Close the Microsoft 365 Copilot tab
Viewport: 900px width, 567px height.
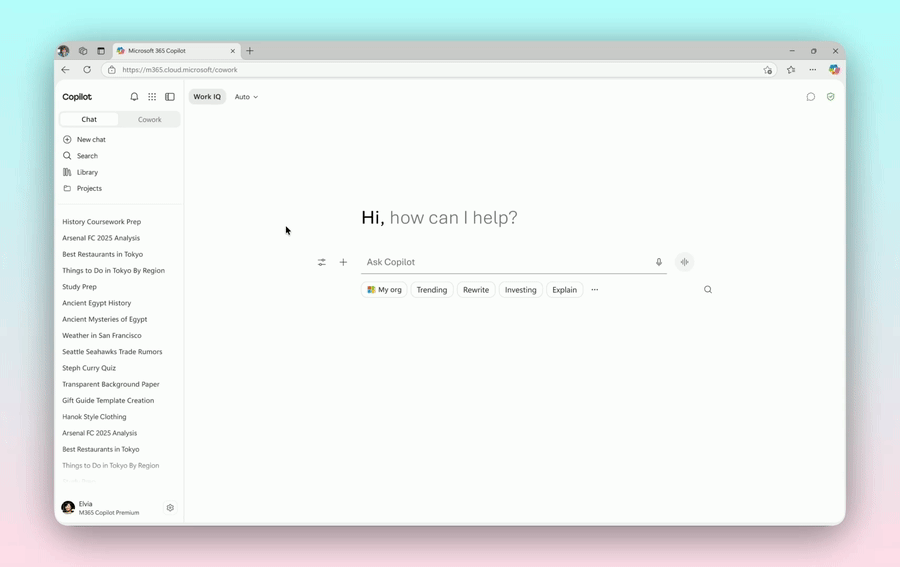[x=232, y=51]
